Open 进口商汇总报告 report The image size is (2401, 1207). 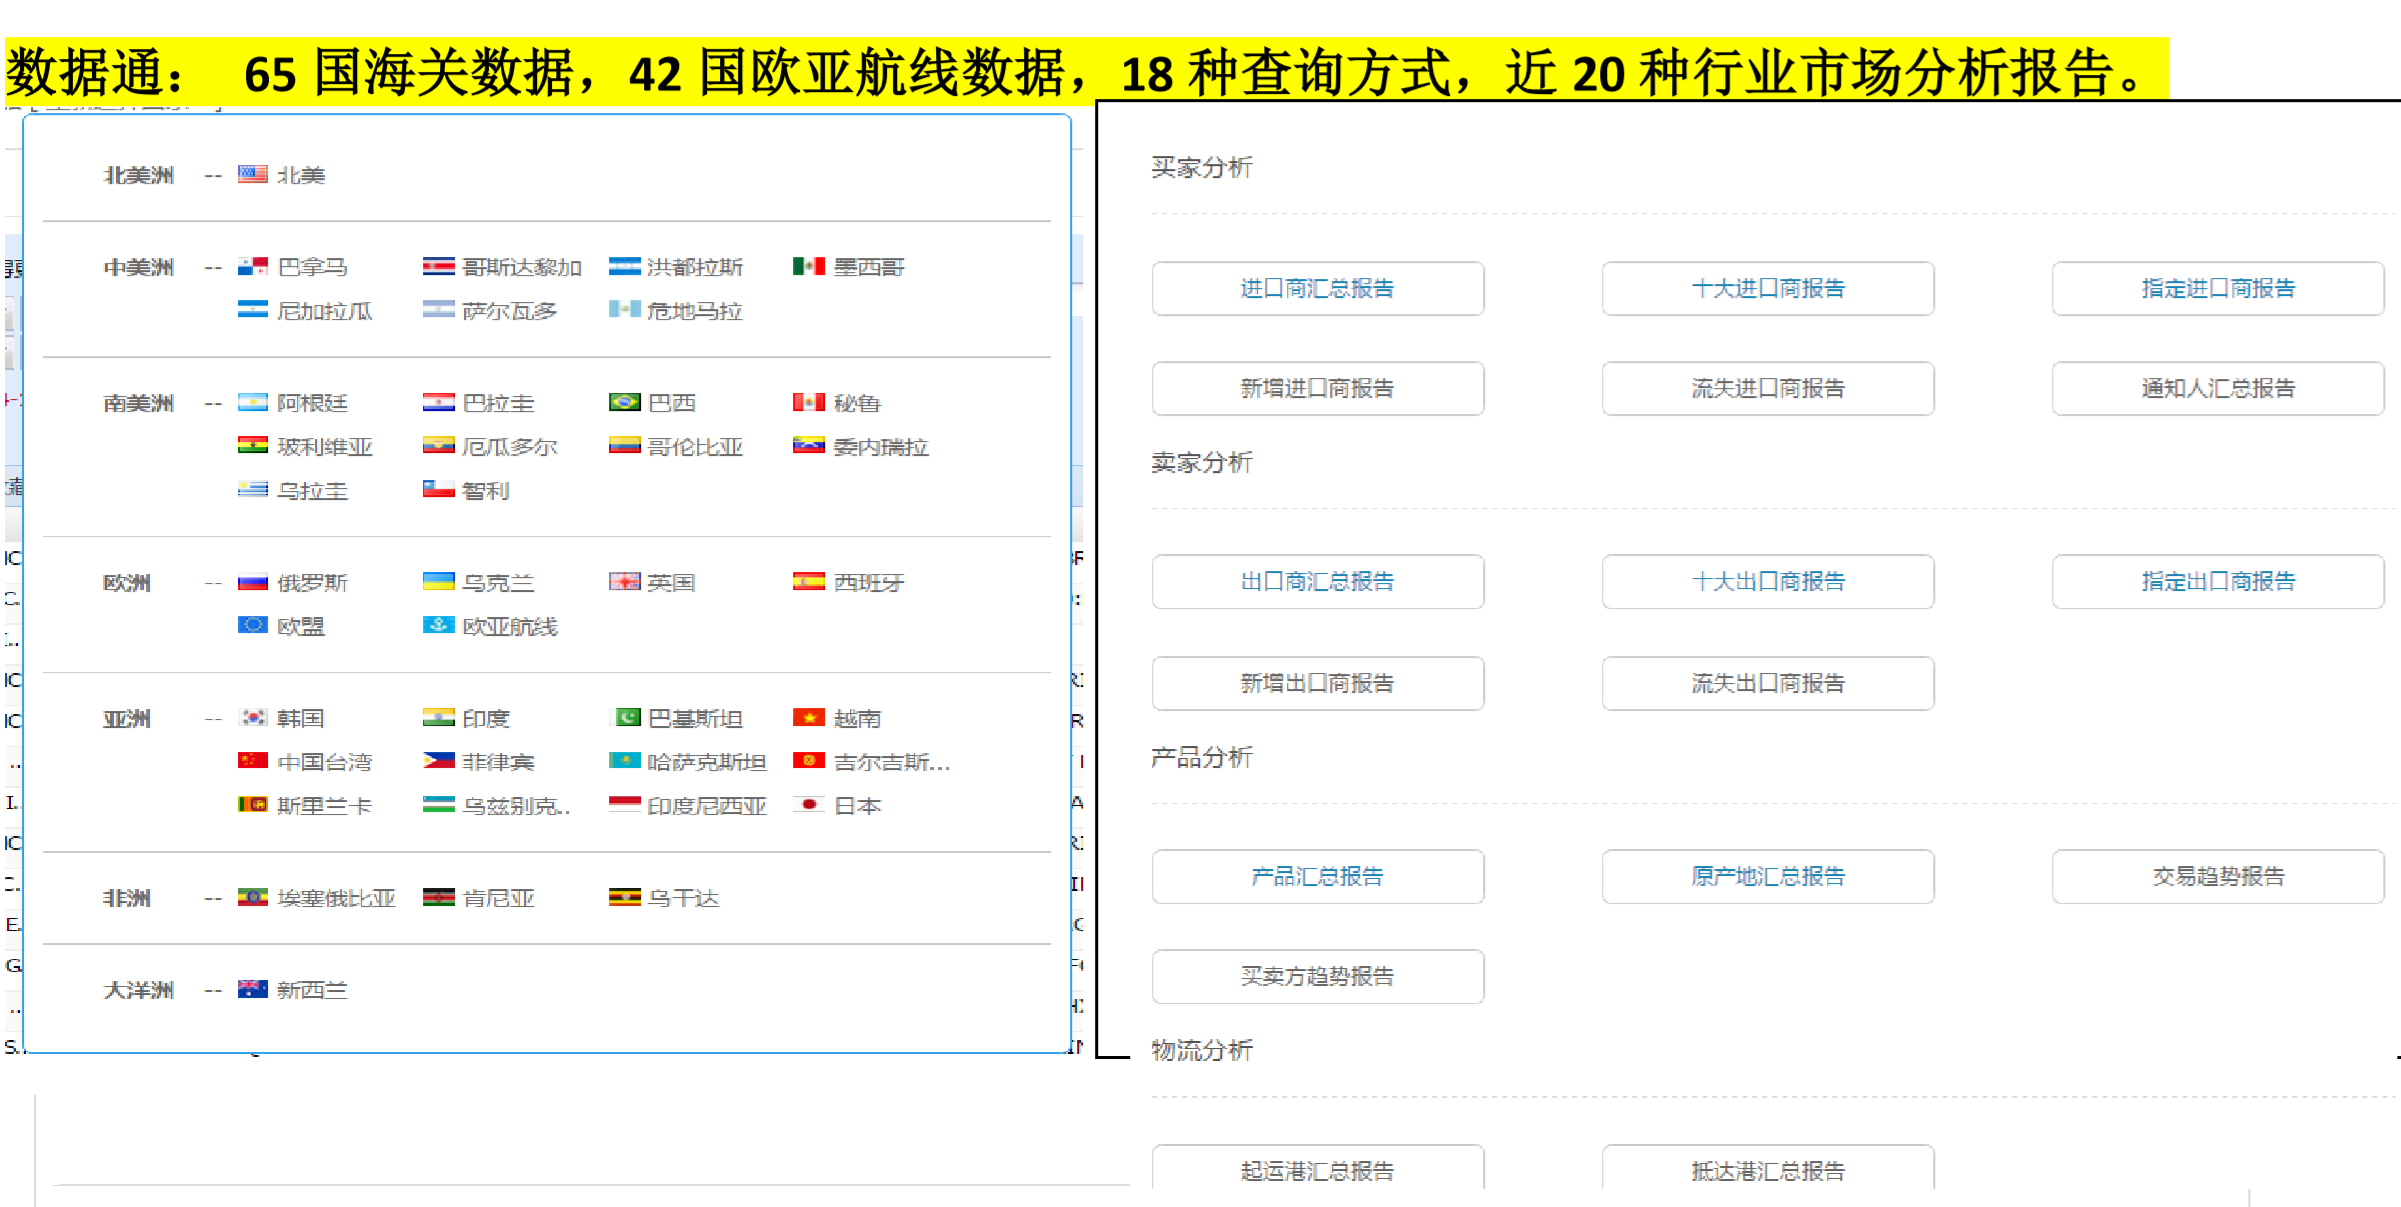point(1317,288)
